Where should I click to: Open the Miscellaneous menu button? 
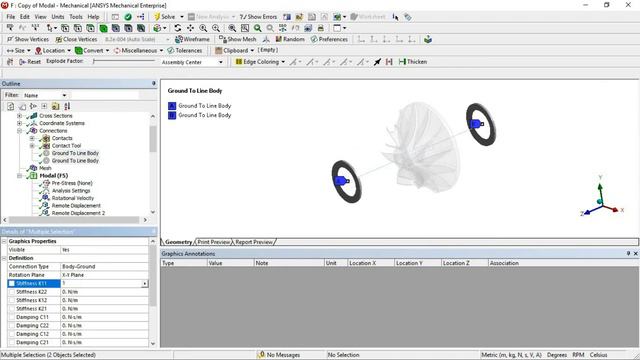(138, 50)
